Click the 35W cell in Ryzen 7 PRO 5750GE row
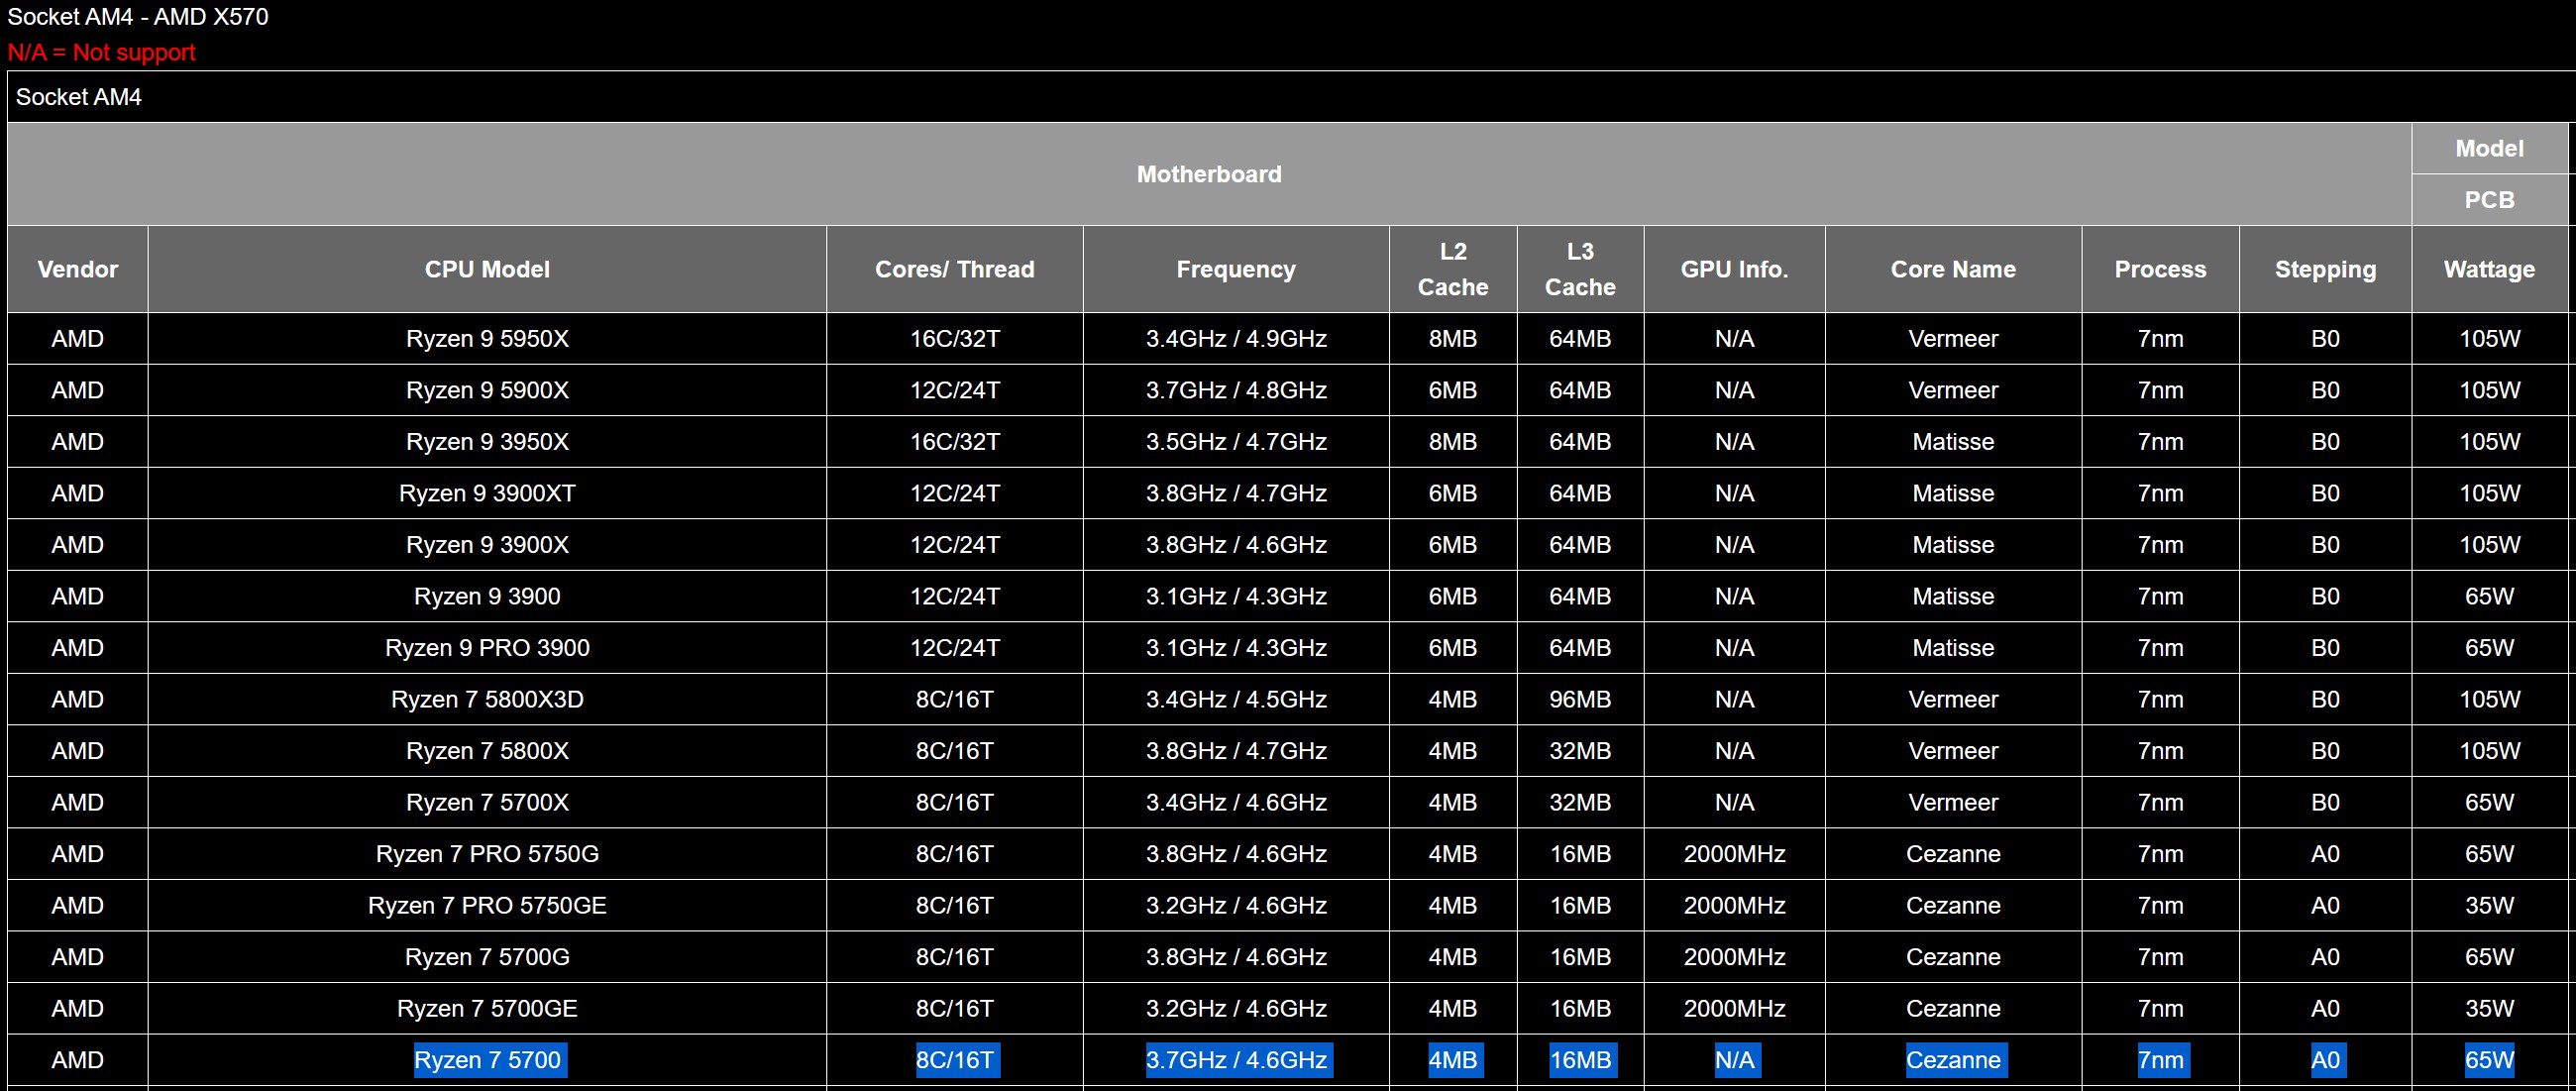The width and height of the screenshot is (2576, 1091). click(2490, 905)
